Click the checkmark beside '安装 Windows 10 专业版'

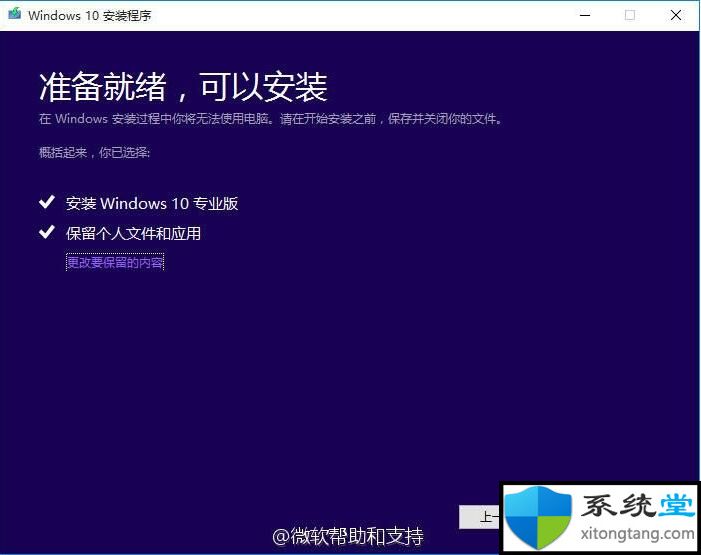47,202
